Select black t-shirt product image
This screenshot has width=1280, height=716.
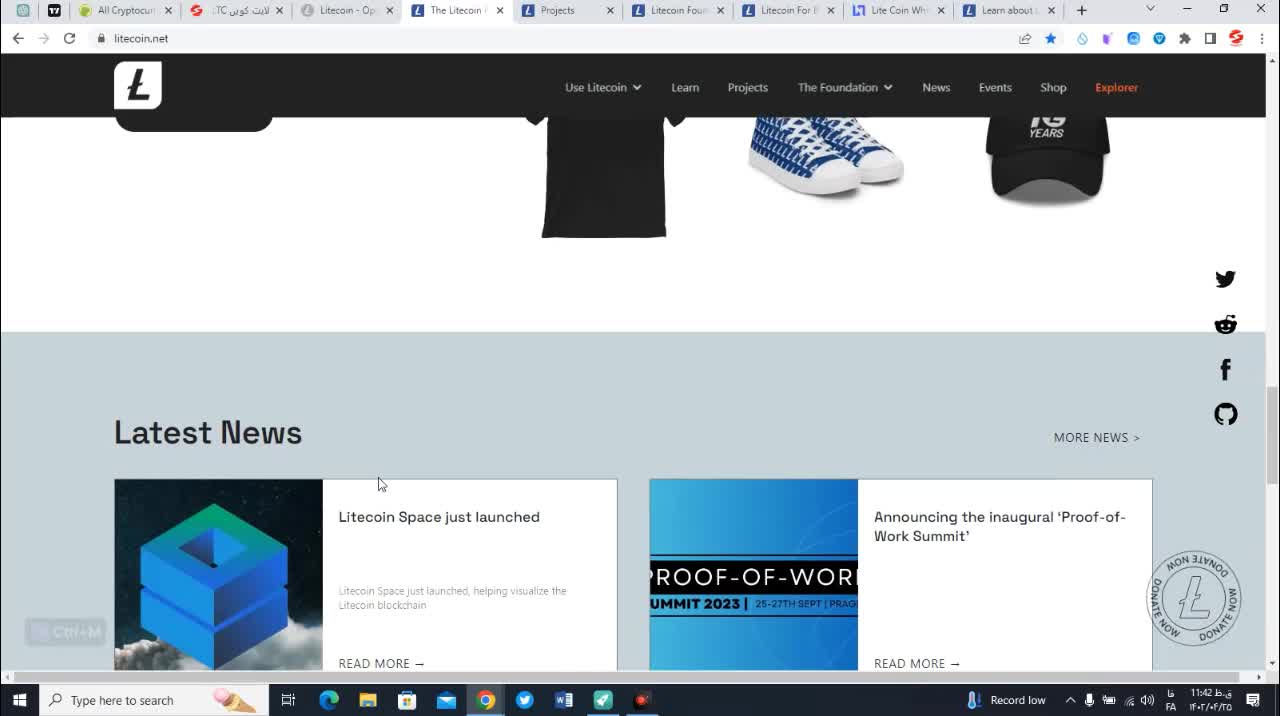pos(604,177)
